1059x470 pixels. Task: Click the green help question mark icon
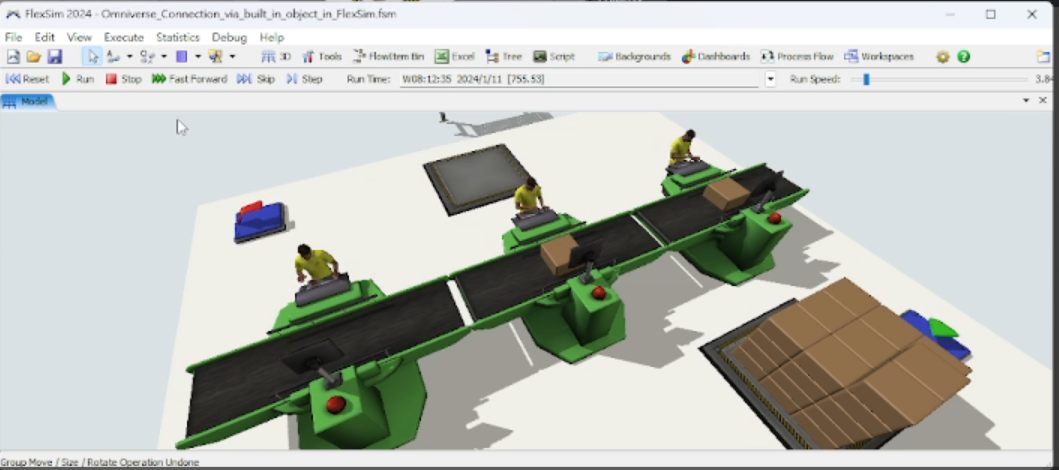click(963, 57)
